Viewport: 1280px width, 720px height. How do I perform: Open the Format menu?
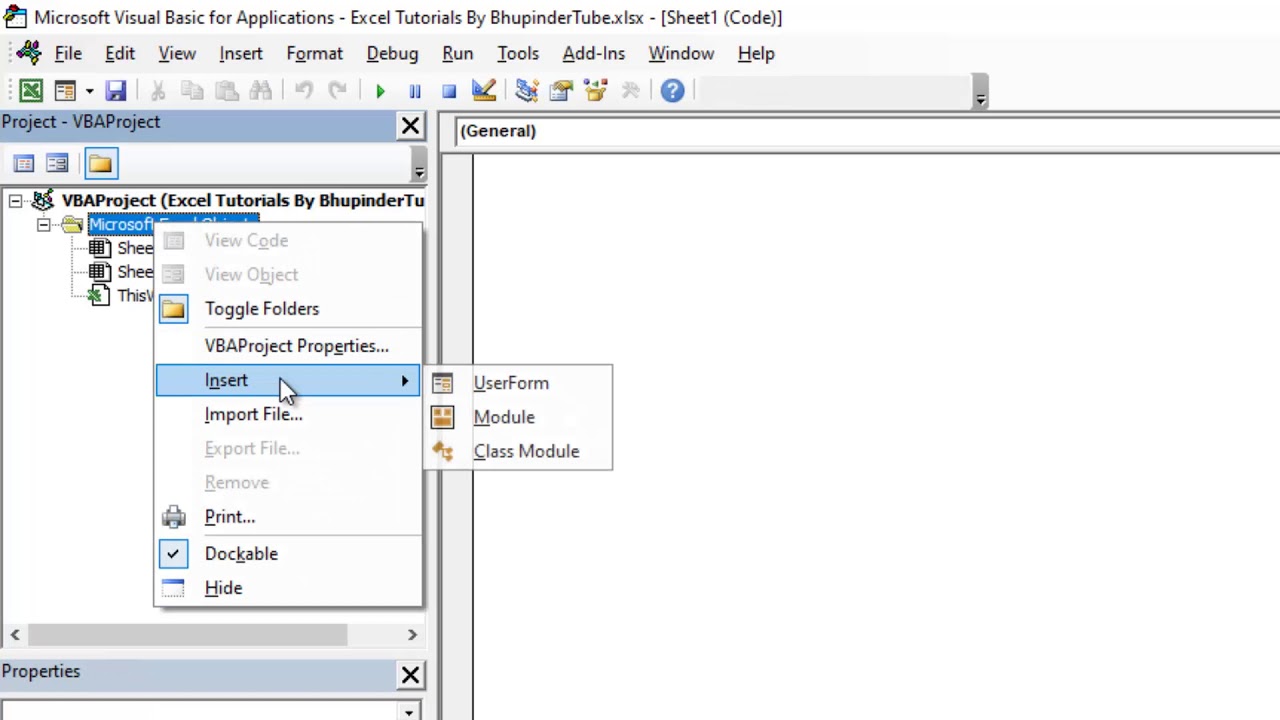pos(314,54)
